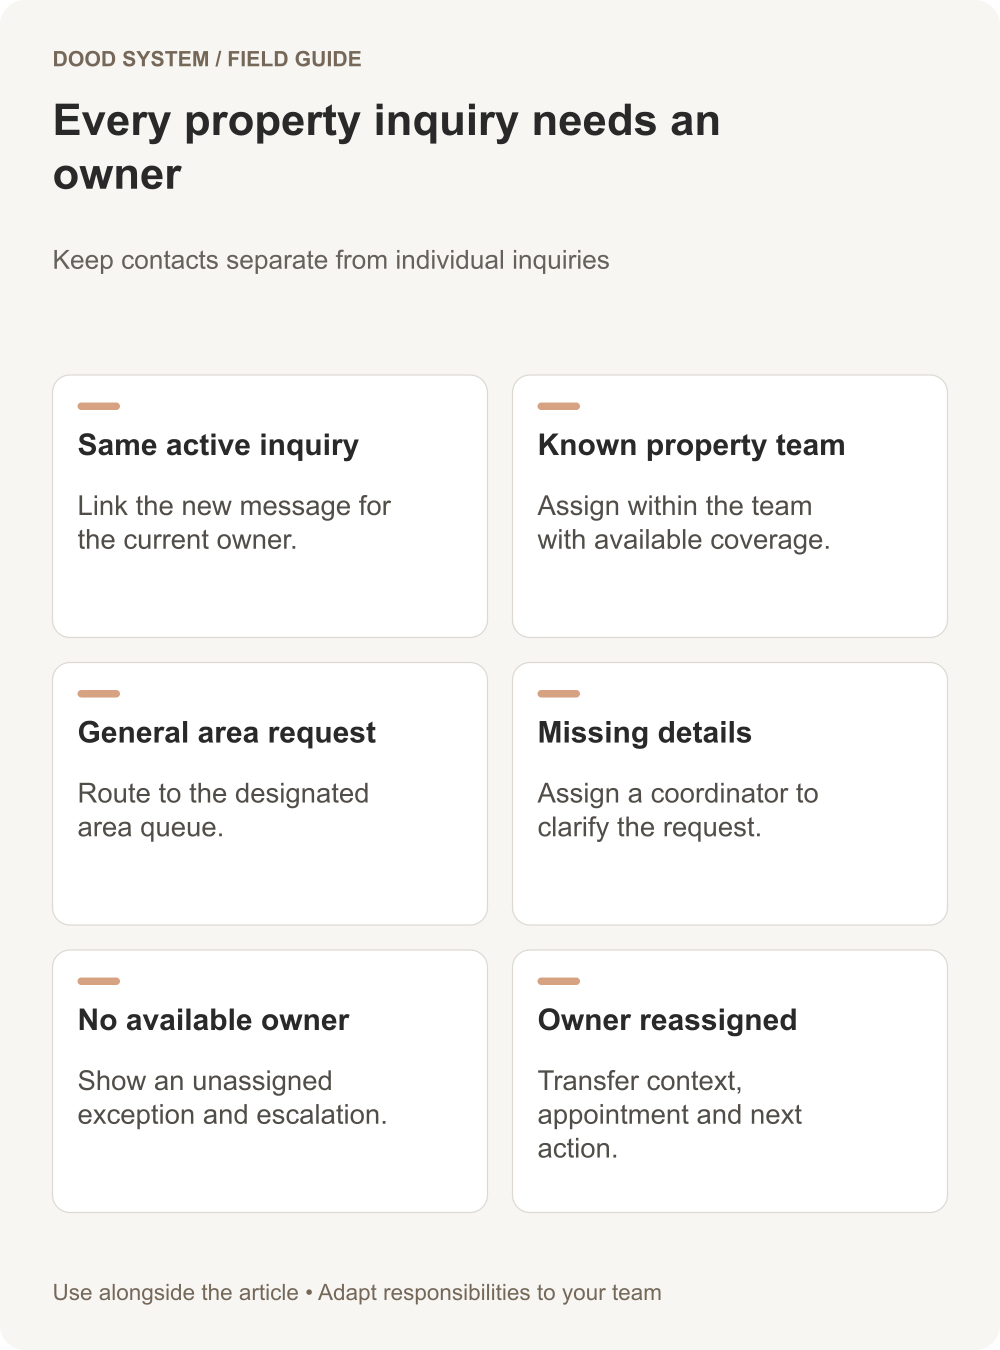The height and width of the screenshot is (1350, 1000).
Task: Click the accent bar above Same active inquiry
Action: 99,406
